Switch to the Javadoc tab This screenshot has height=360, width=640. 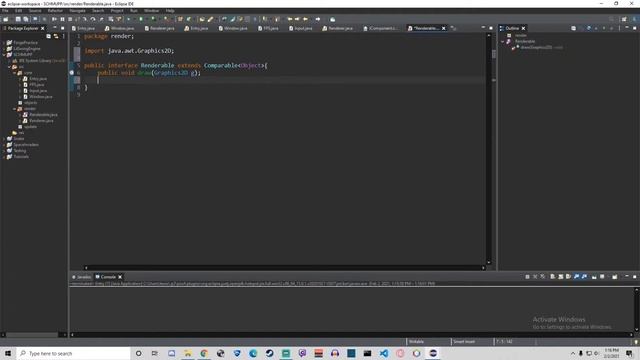(82, 277)
